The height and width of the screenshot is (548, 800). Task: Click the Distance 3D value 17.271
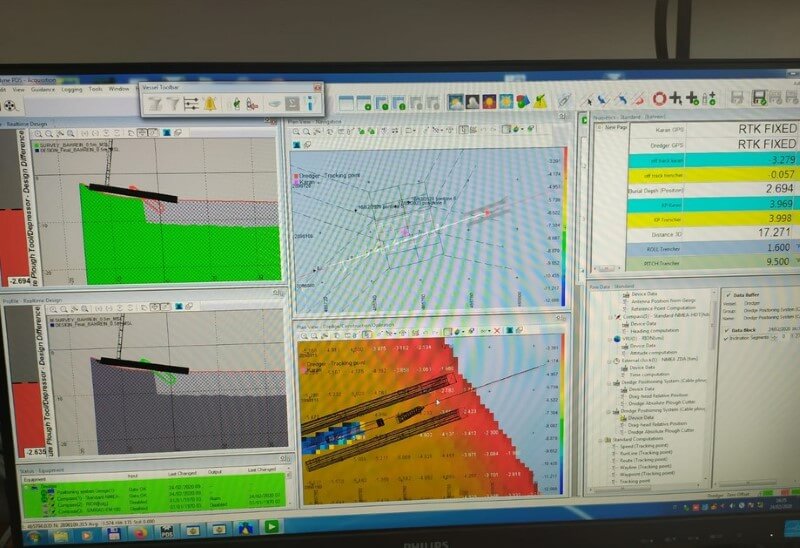[x=774, y=232]
